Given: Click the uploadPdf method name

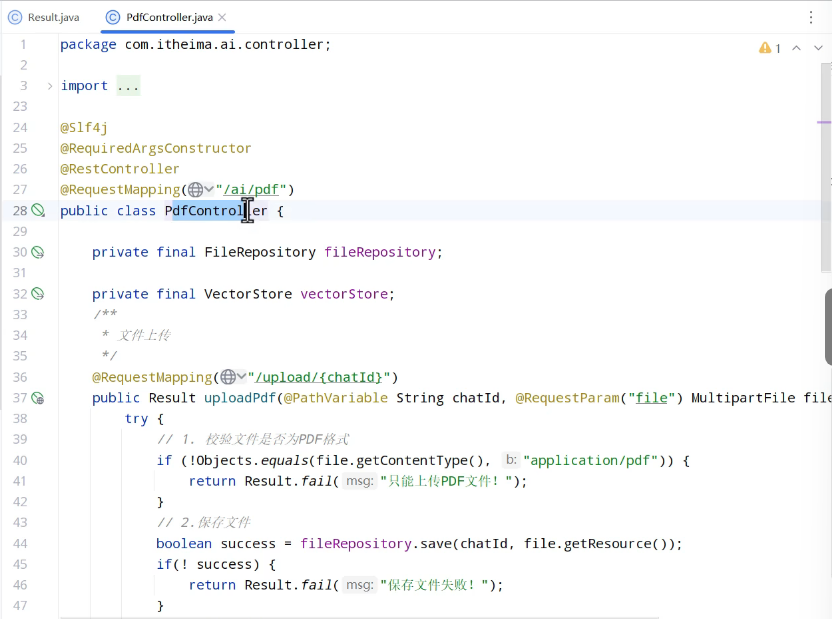Looking at the screenshot, I should (240, 398).
